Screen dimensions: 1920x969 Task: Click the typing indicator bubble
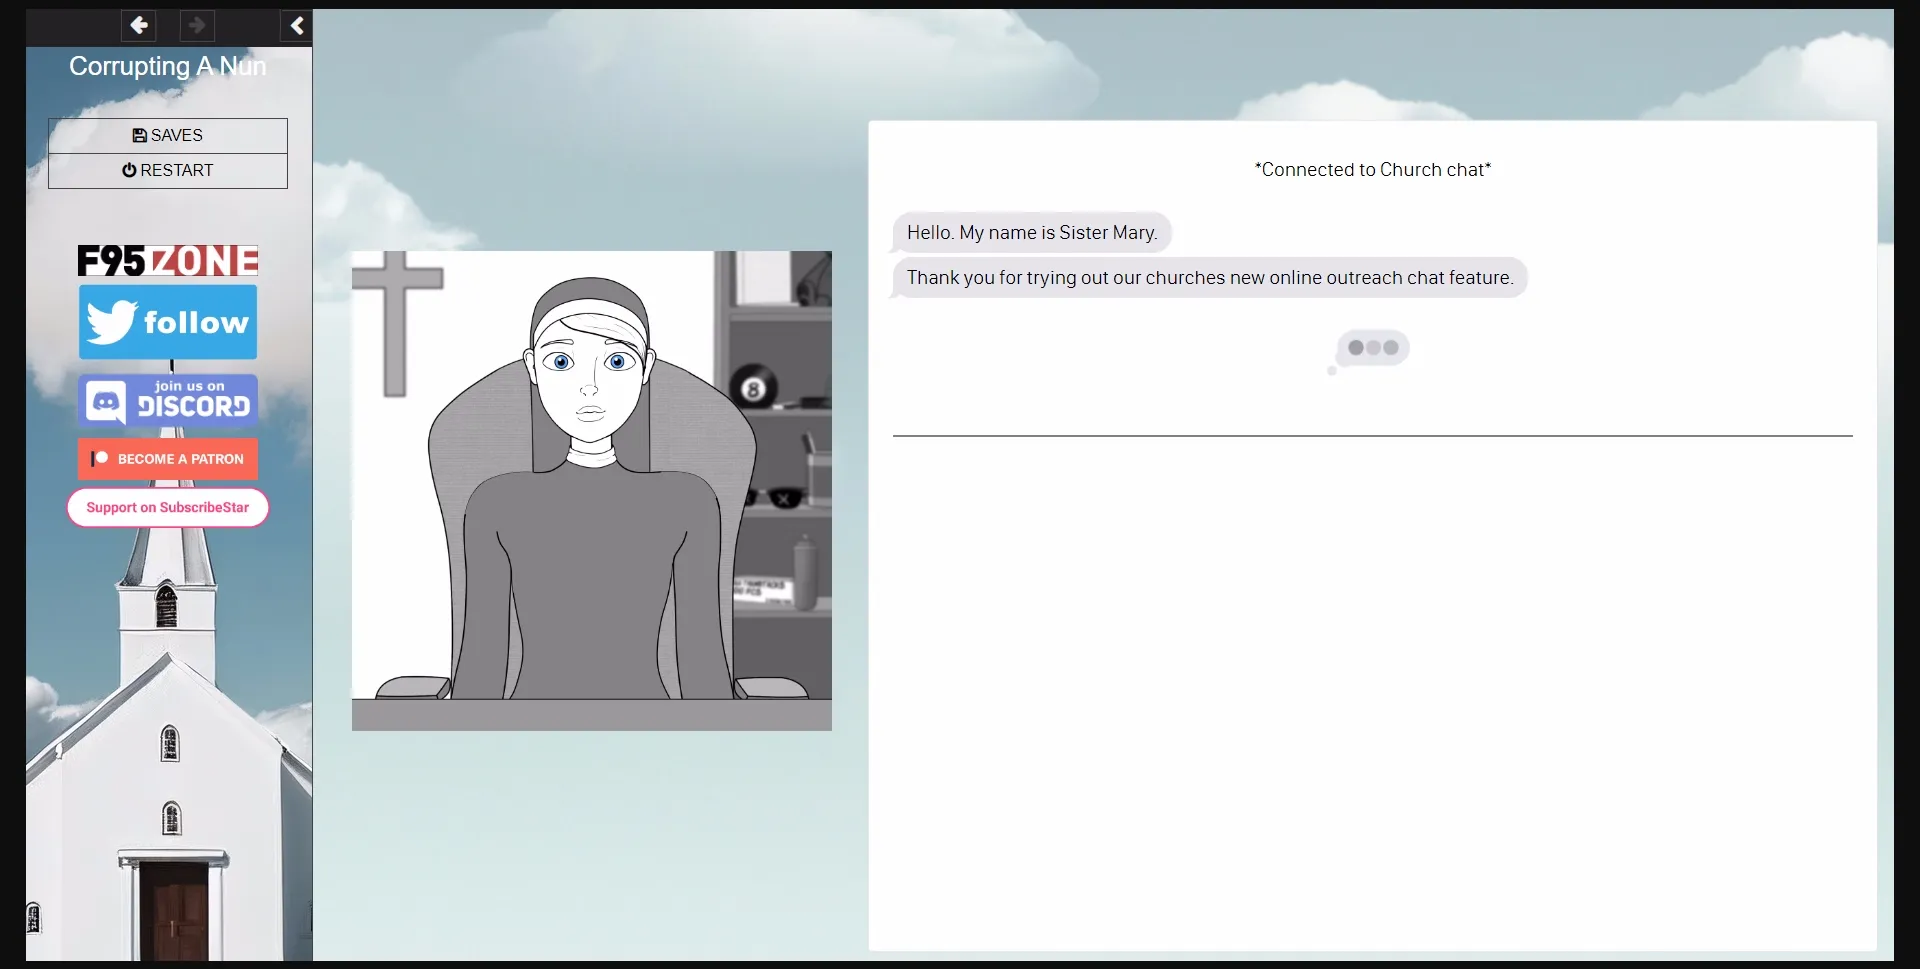tap(1372, 348)
